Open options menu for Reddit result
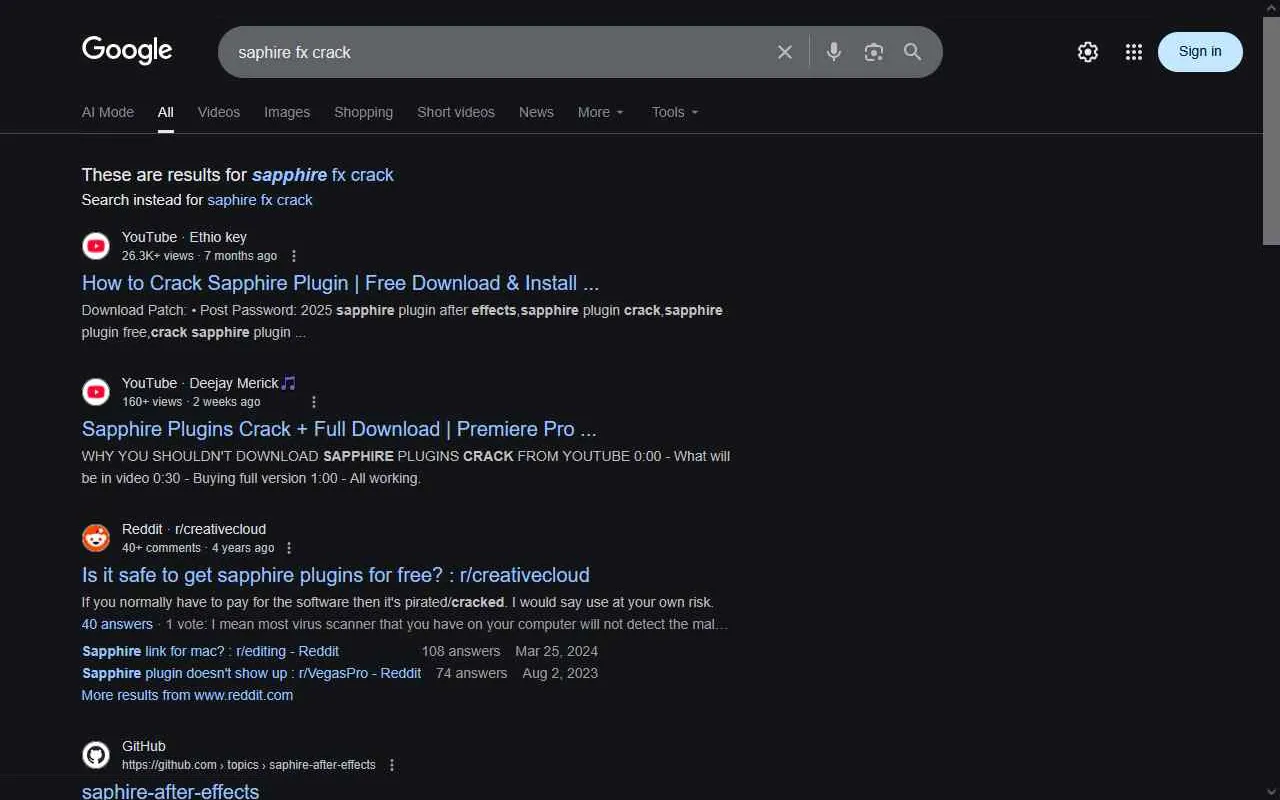Screen dimensions: 1280x800 point(289,548)
